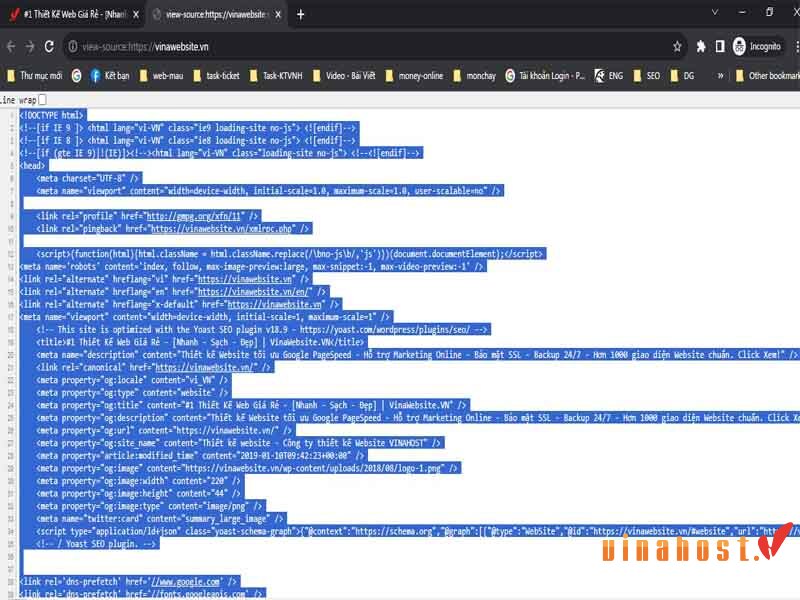
Task: Click the meta charset UTF-8 line
Action: [87, 179]
